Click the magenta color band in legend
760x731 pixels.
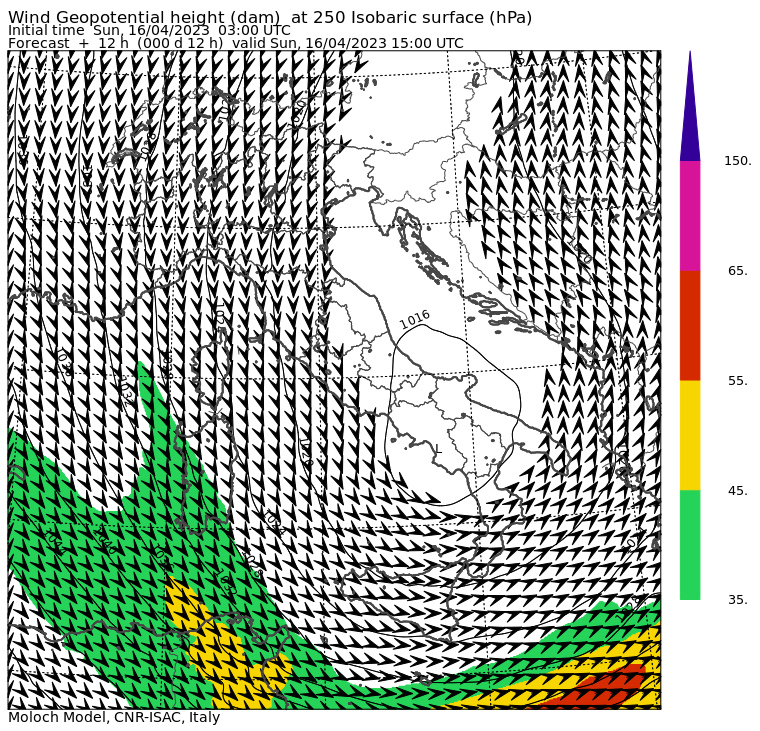point(690,216)
